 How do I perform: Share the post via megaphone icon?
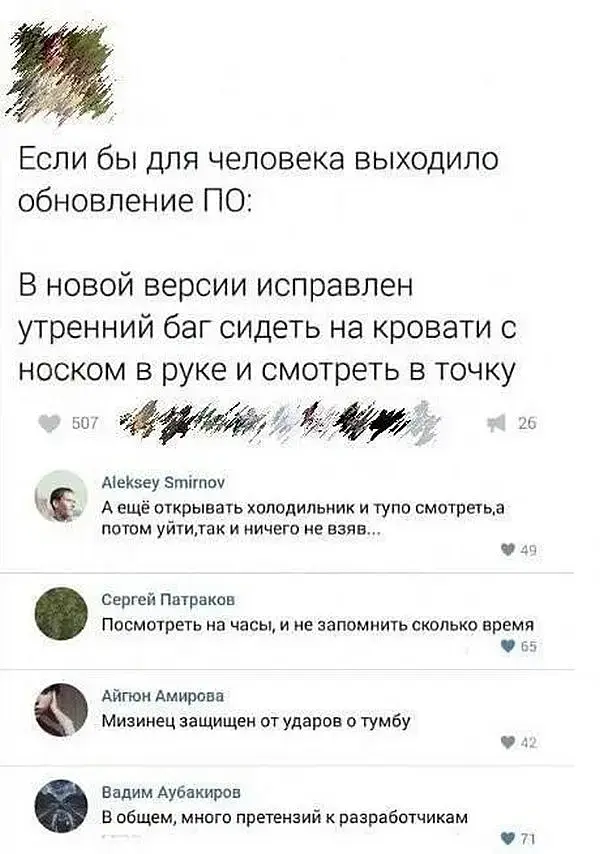click(496, 423)
